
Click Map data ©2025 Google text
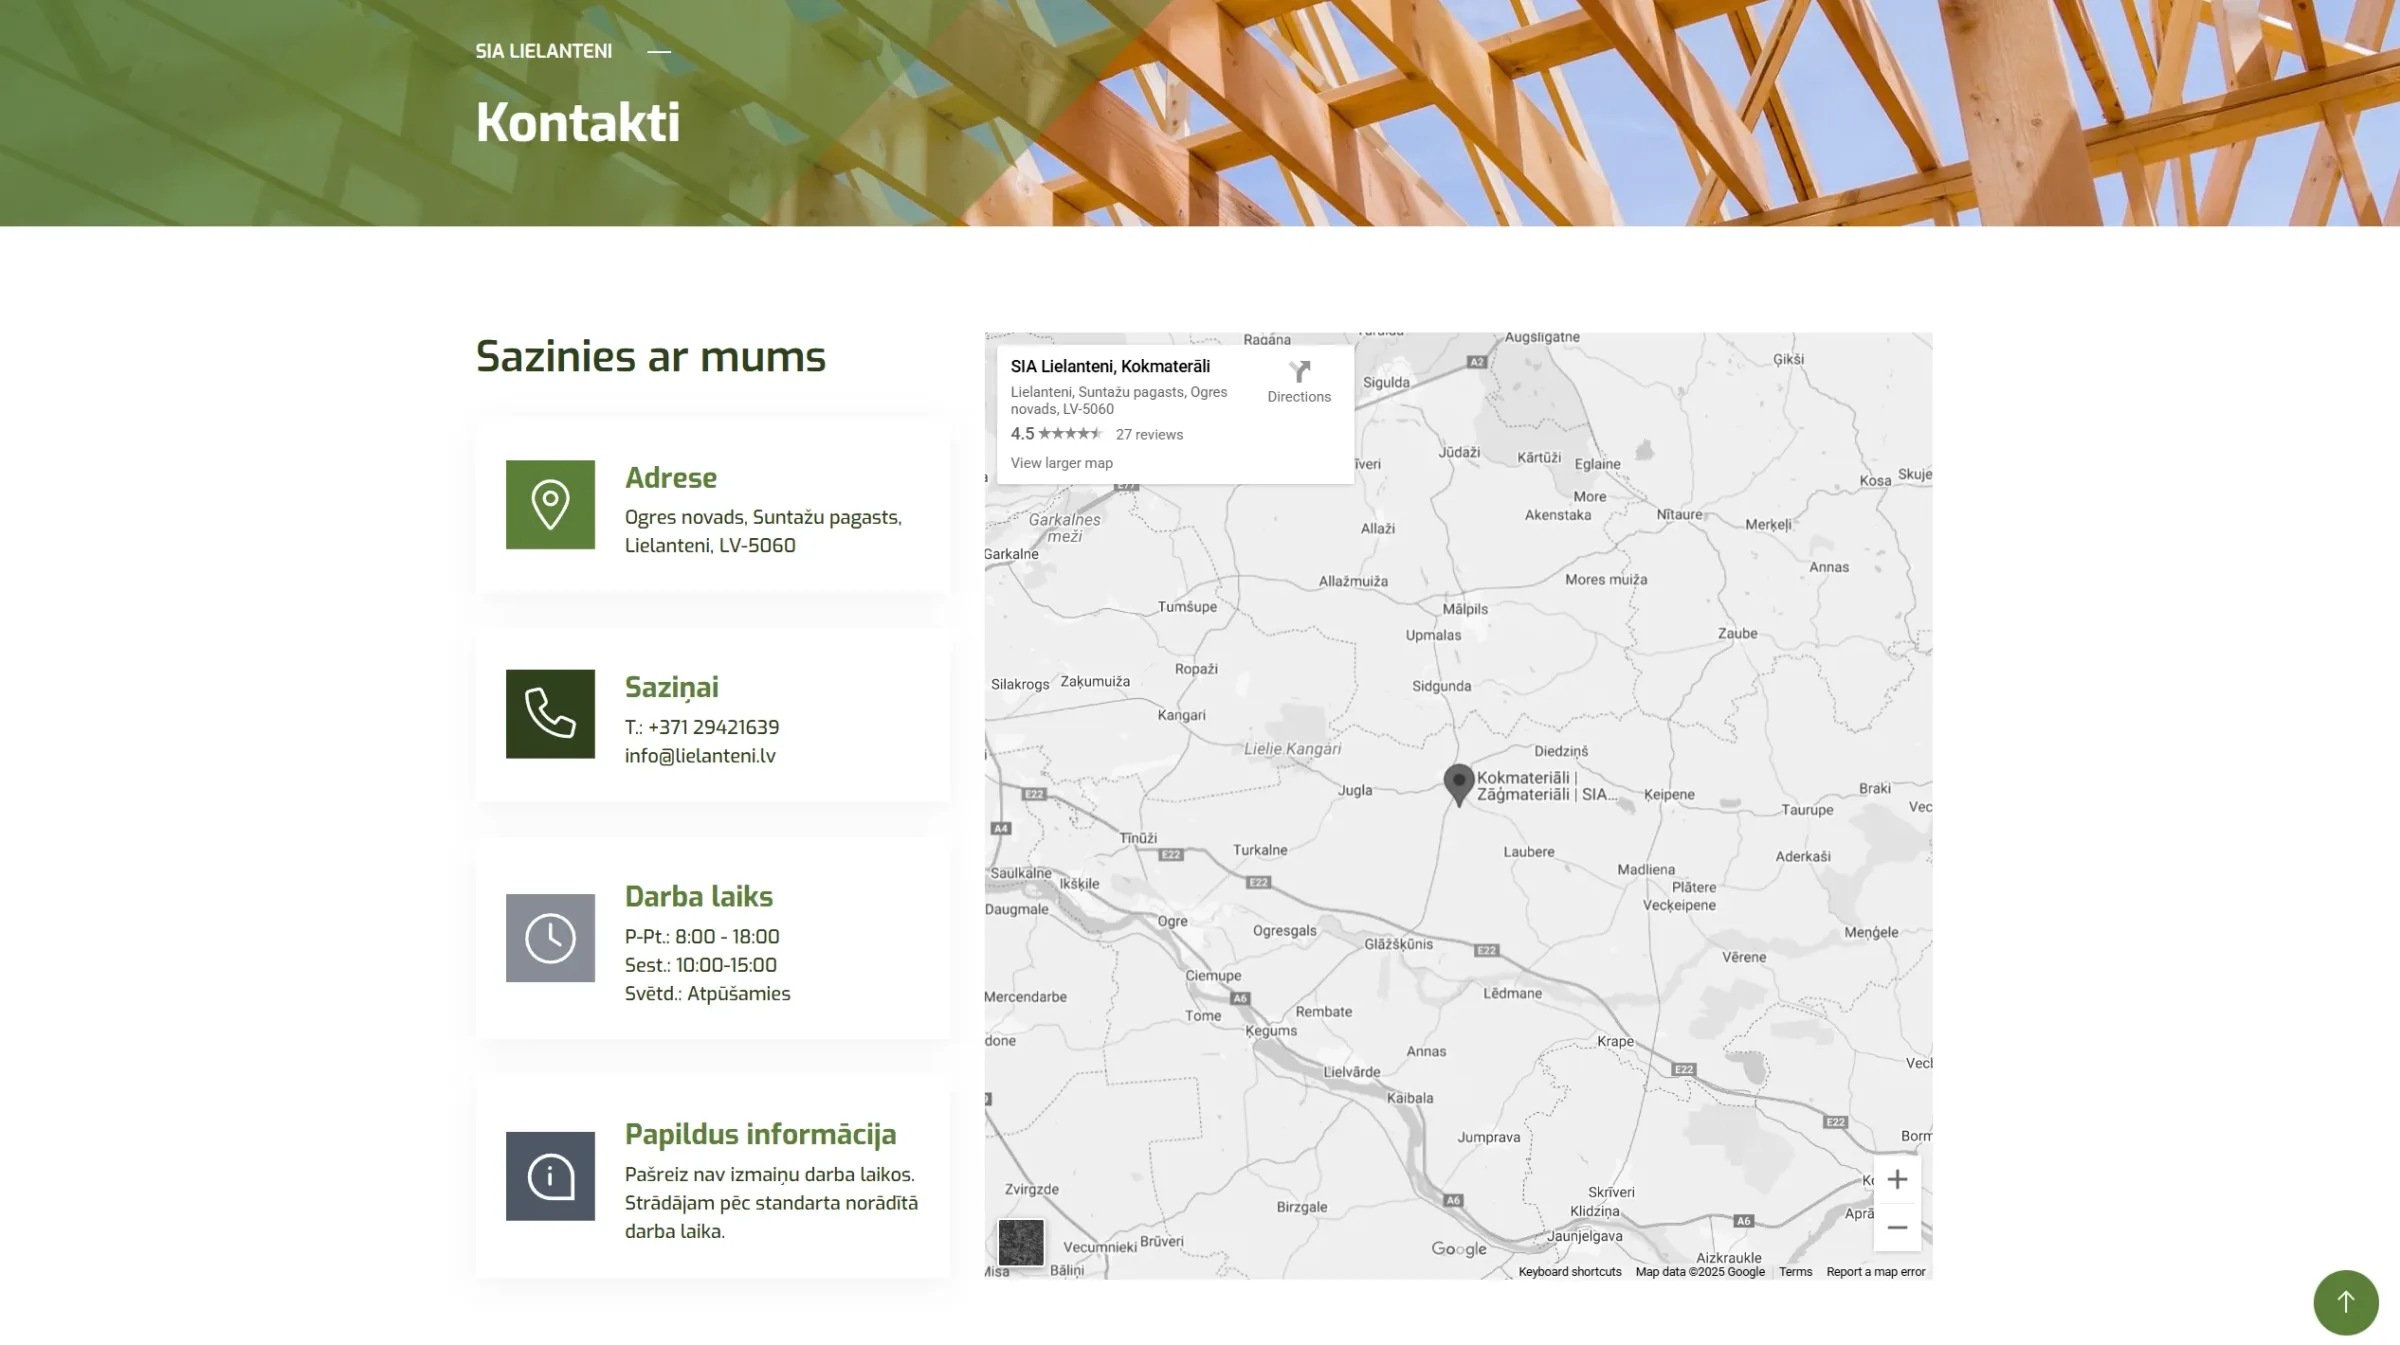1700,1272
